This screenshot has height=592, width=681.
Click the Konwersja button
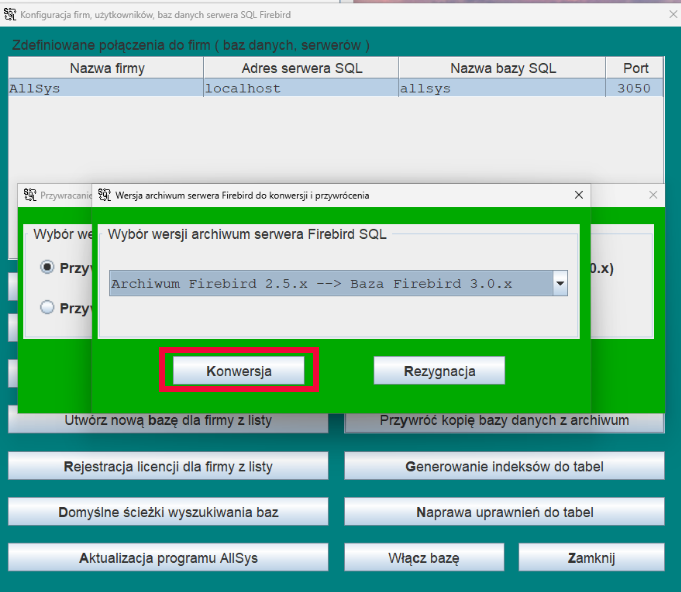pos(238,370)
